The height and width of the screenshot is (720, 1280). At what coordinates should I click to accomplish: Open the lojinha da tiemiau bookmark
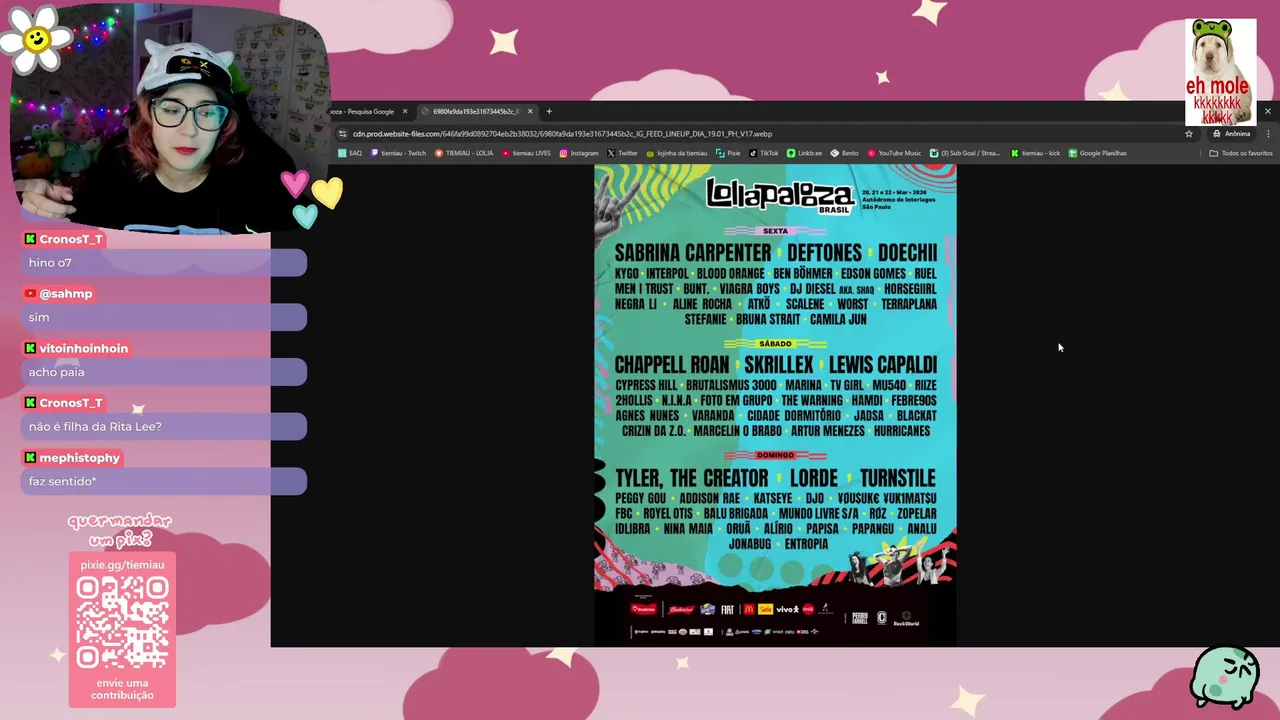pyautogui.click(x=677, y=153)
